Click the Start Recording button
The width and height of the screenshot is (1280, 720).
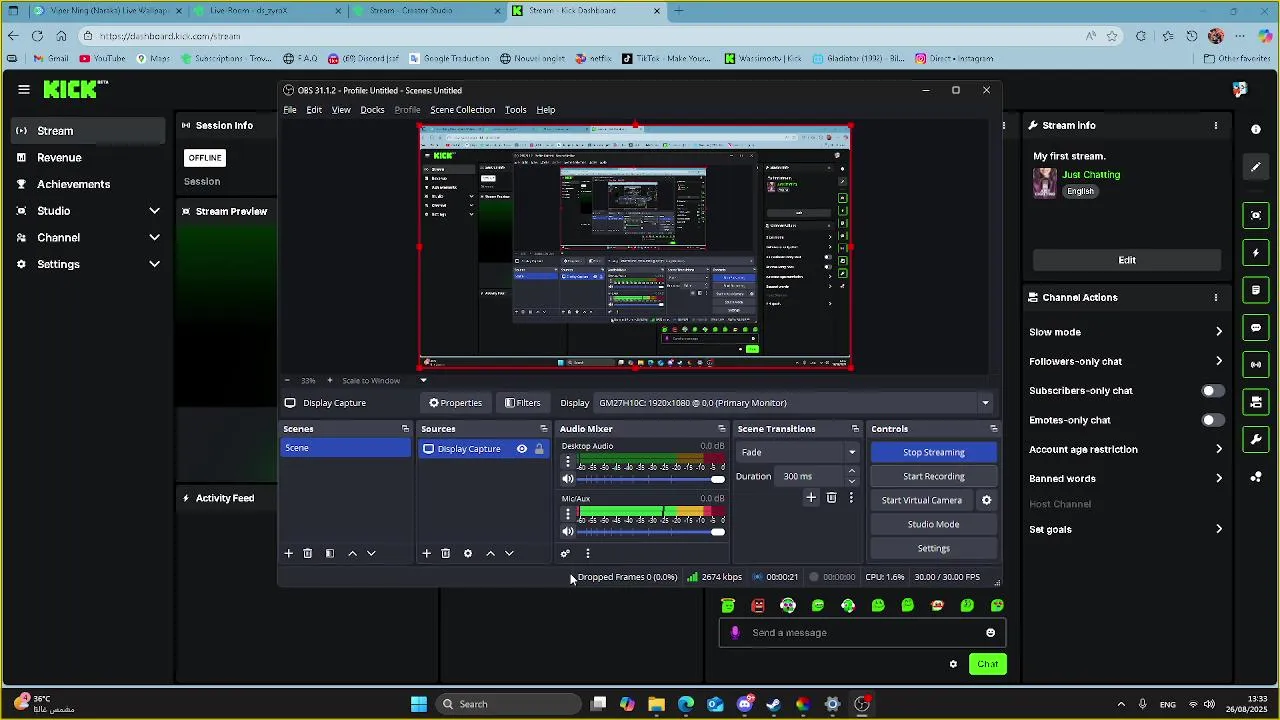[x=933, y=476]
